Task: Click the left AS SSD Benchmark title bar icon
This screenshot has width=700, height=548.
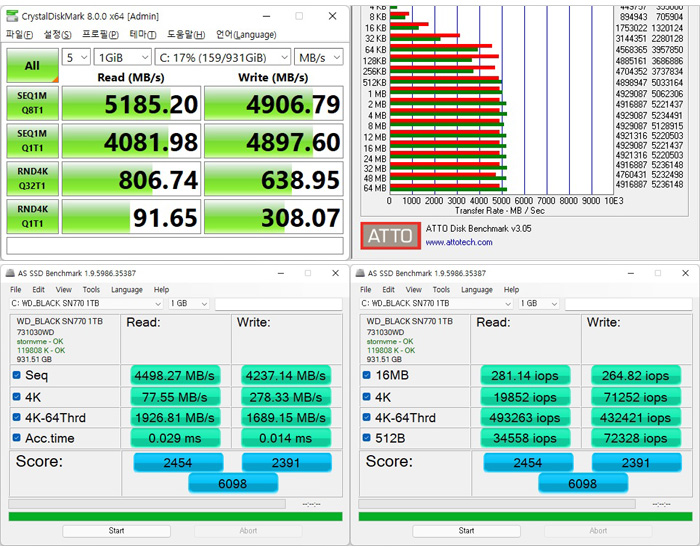Action: tap(10, 273)
